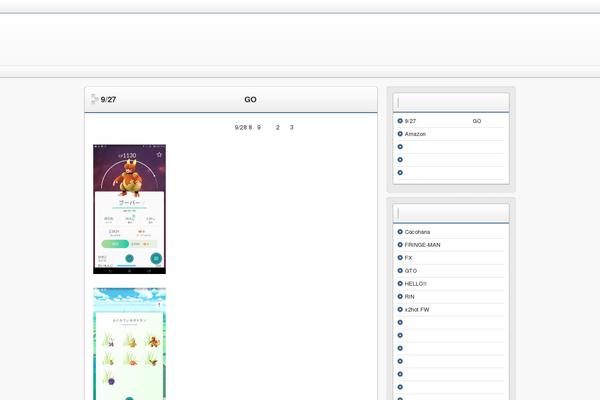The image size is (600, 400).
Task: Click the small document icon beside 9/27 title
Action: click(x=94, y=99)
